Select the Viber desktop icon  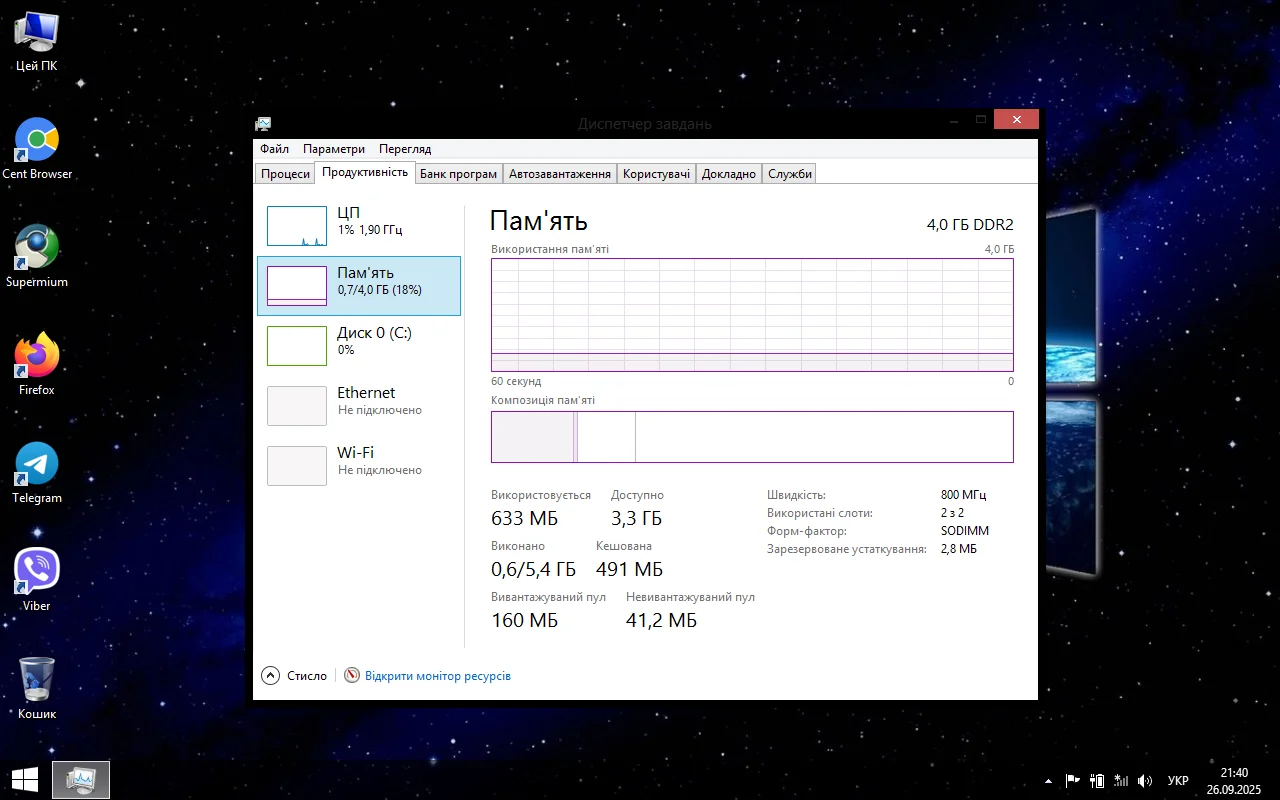[x=37, y=573]
